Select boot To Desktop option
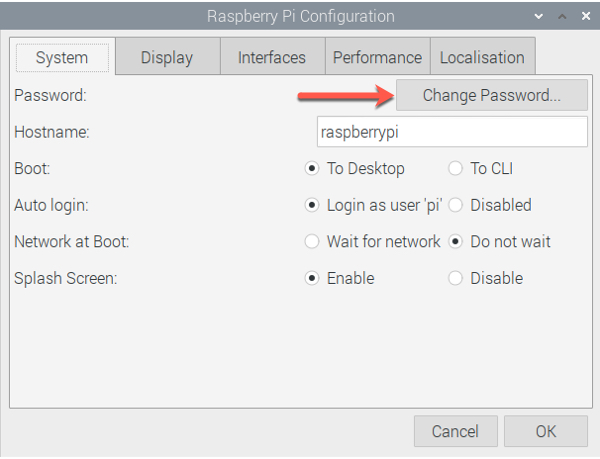This screenshot has height=459, width=600. (x=311, y=169)
